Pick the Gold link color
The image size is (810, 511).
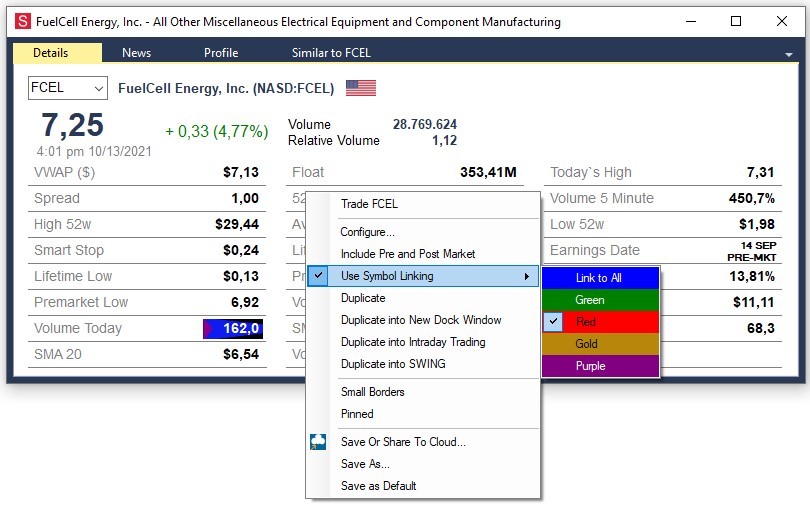(601, 344)
